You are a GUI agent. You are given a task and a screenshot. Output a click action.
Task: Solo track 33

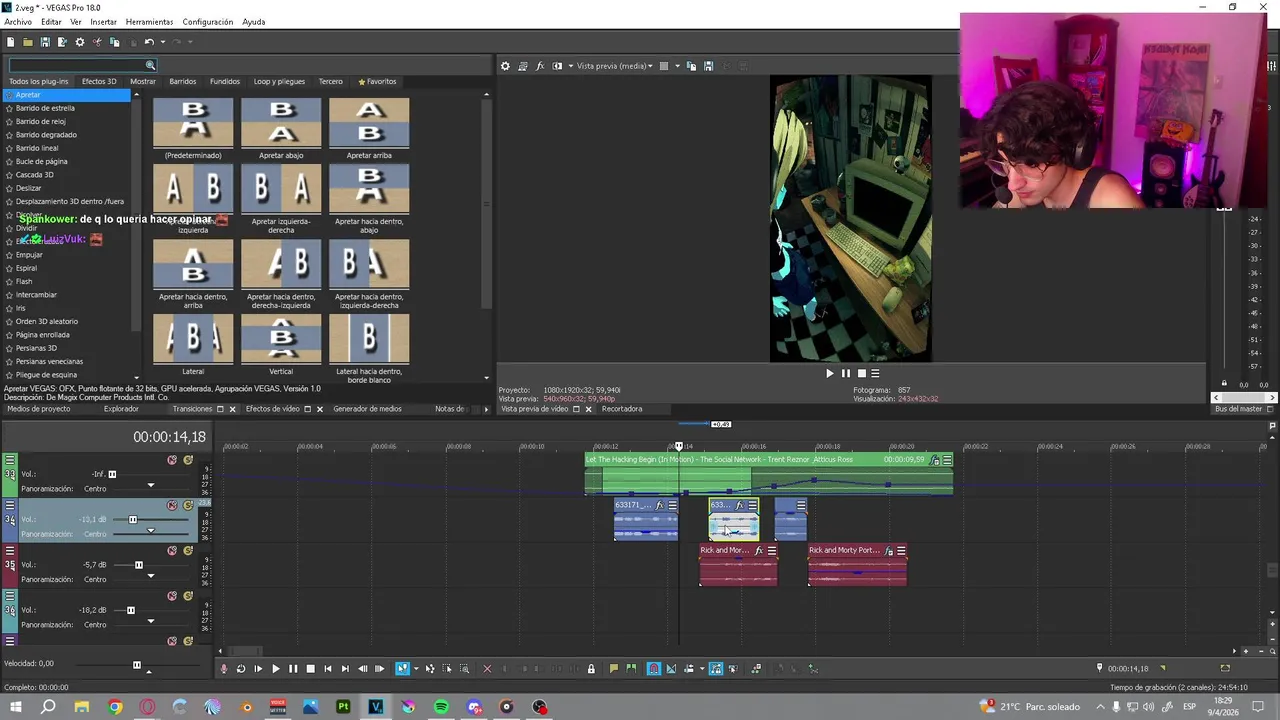pyautogui.click(x=188, y=460)
